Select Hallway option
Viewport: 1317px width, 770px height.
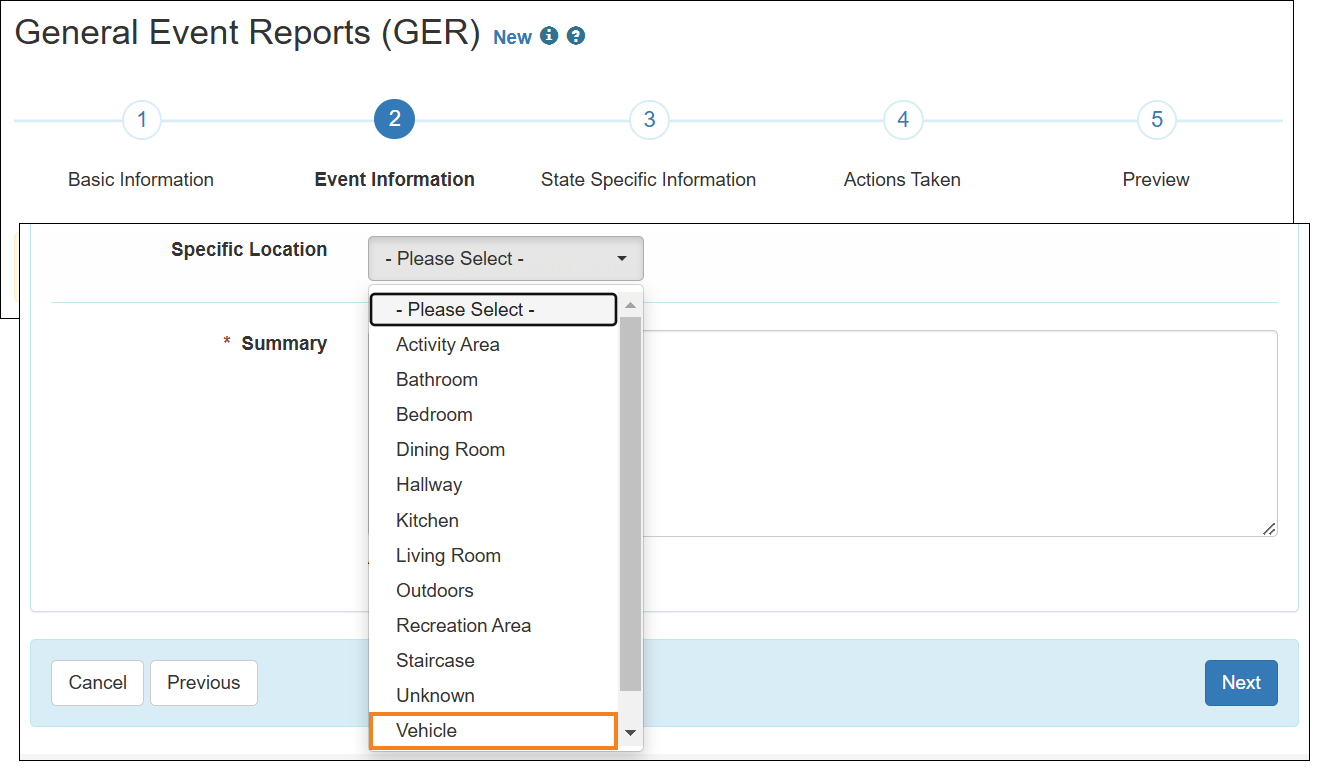pyautogui.click(x=494, y=485)
